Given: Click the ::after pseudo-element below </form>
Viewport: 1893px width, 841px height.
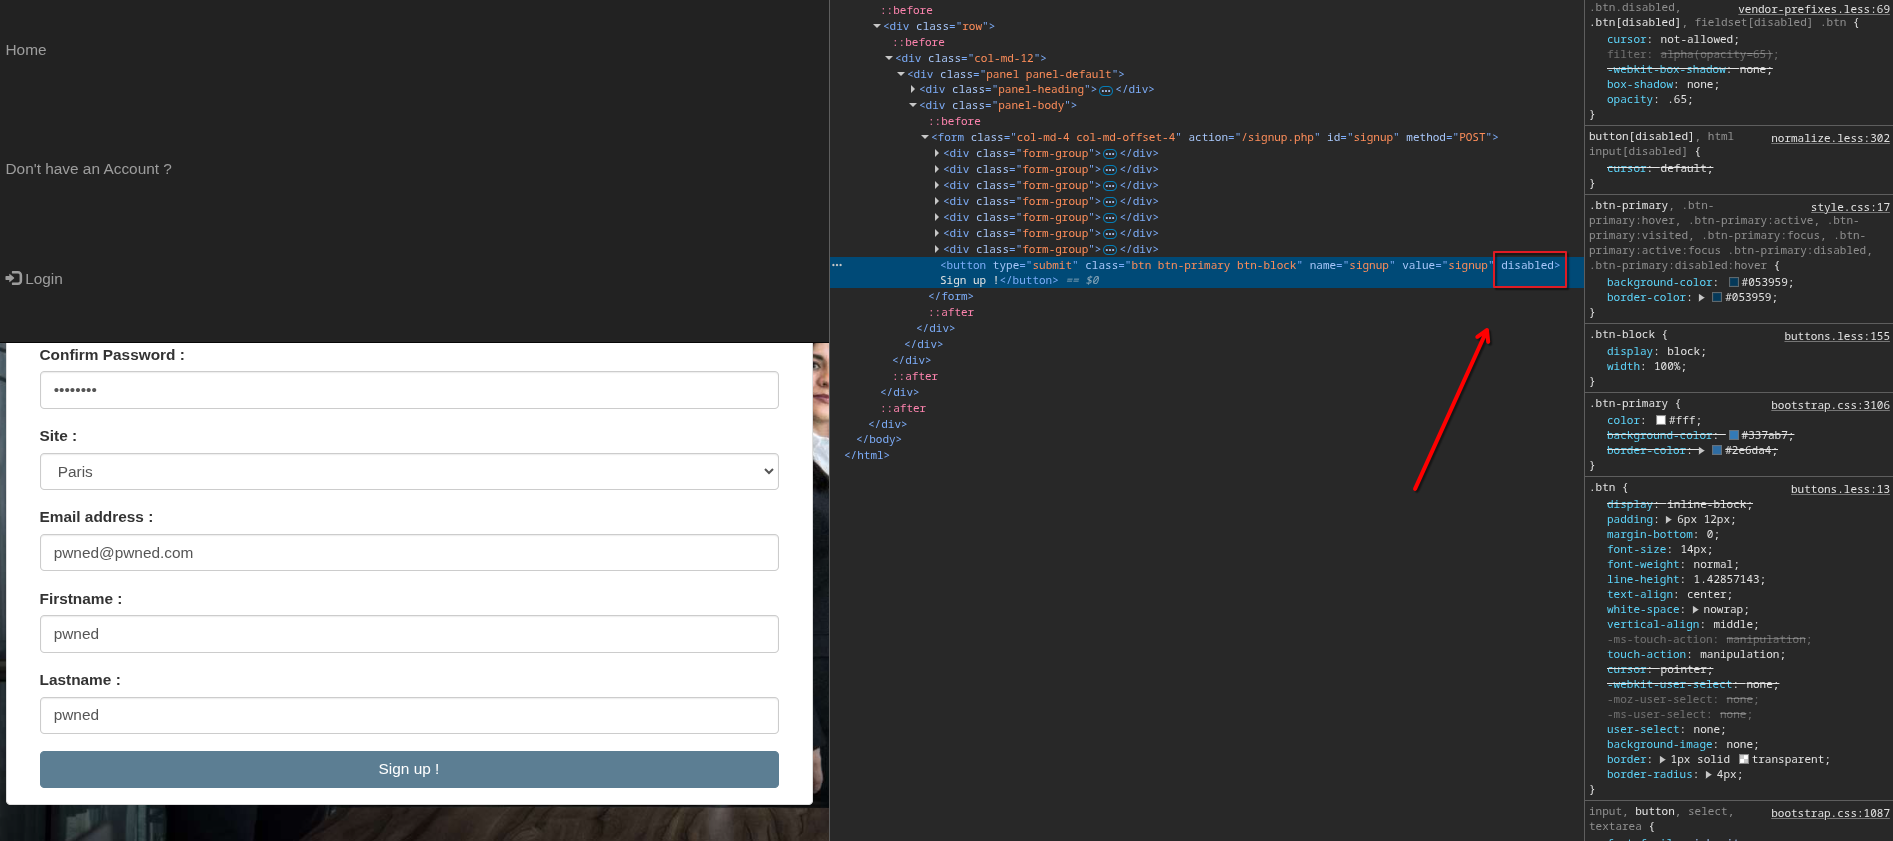Looking at the screenshot, I should click(951, 312).
